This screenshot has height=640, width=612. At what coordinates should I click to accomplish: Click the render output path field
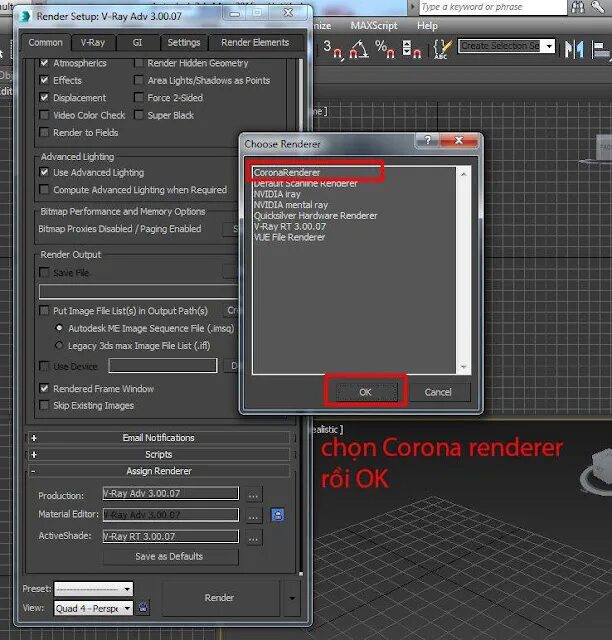click(138, 292)
